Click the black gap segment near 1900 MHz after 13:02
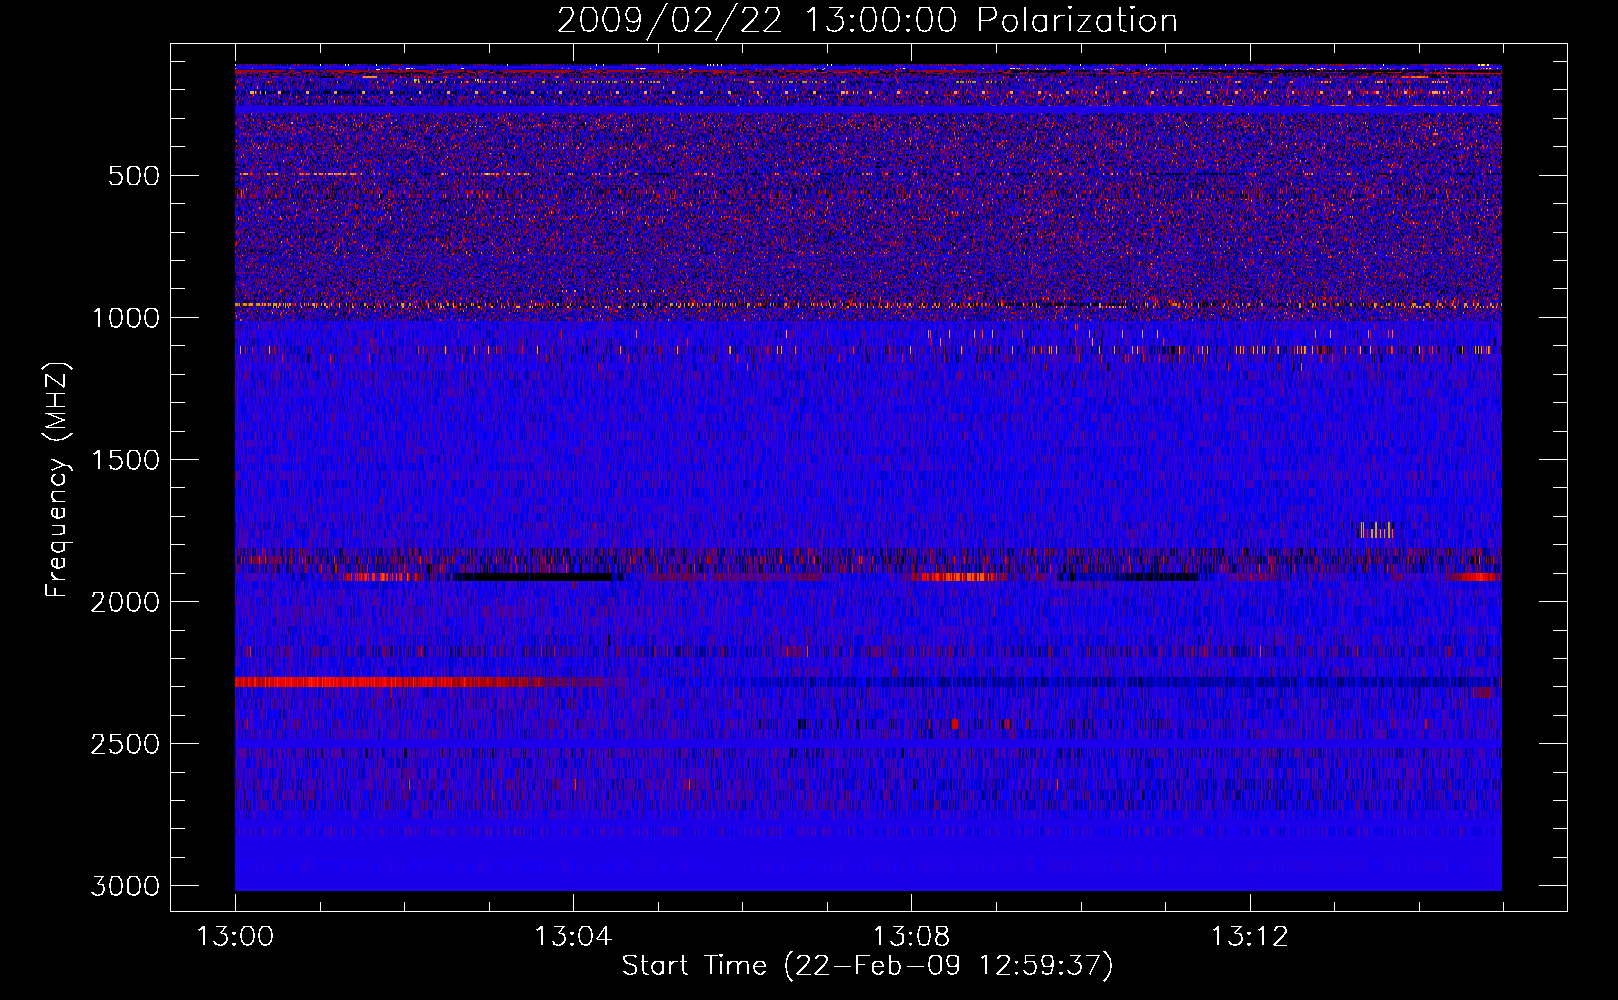The width and height of the screenshot is (1618, 1000). click(532, 577)
